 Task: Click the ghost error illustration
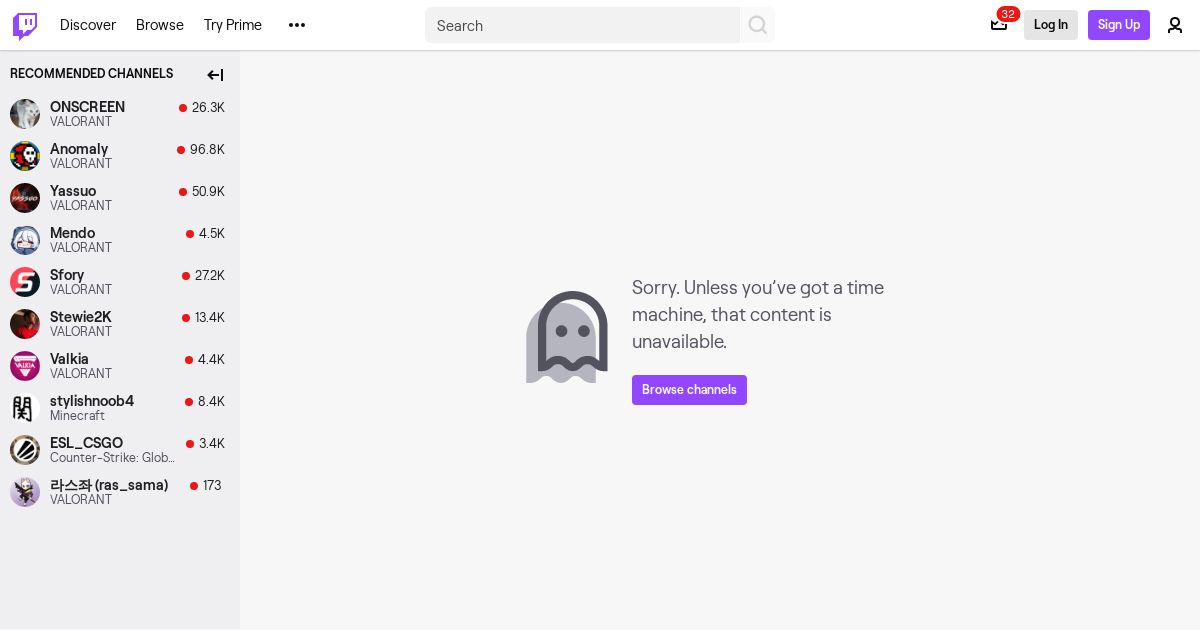pos(567,337)
